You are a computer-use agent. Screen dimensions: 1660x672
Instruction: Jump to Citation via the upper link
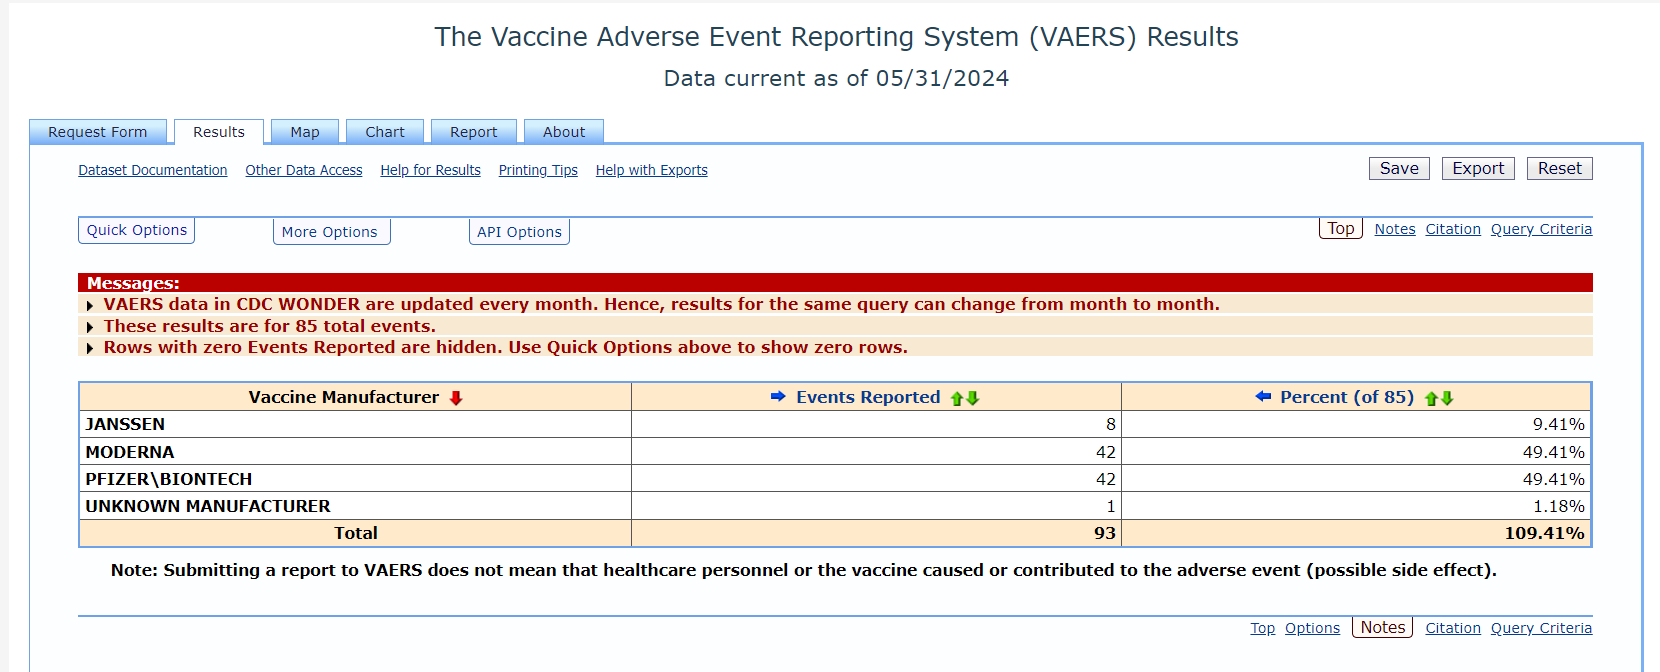point(1453,229)
